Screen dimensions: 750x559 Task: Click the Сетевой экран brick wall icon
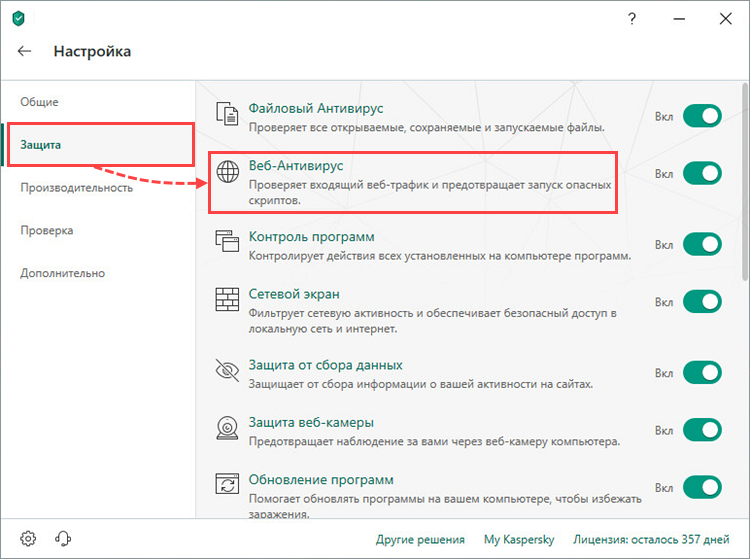227,299
